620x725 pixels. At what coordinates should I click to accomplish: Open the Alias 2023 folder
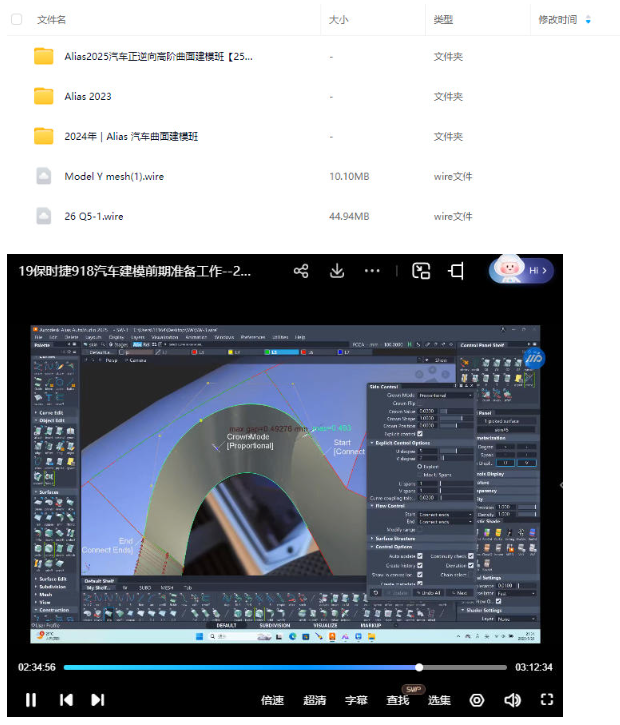[88, 97]
